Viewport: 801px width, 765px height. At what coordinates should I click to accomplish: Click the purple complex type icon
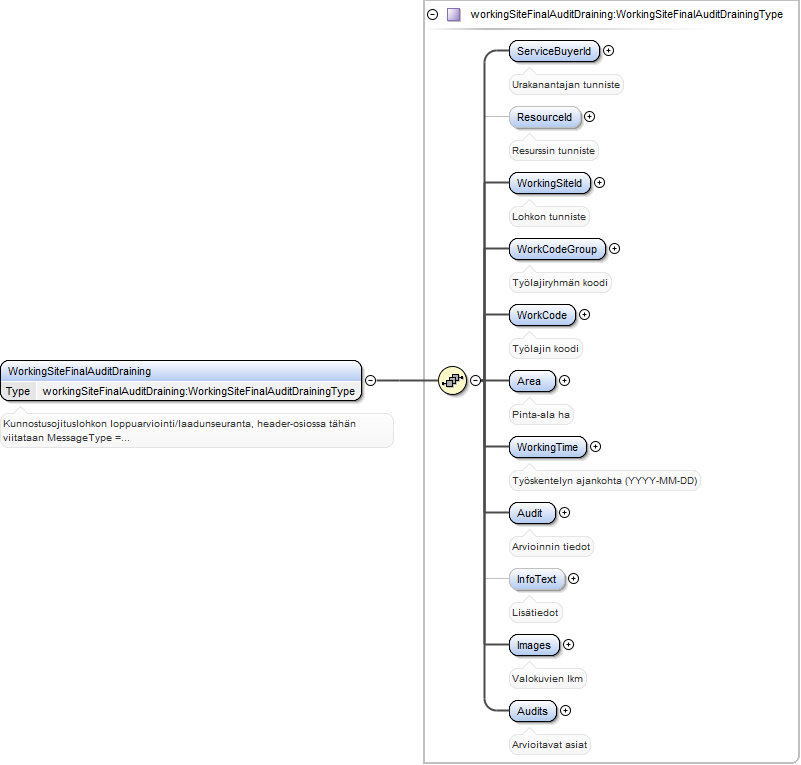(454, 14)
